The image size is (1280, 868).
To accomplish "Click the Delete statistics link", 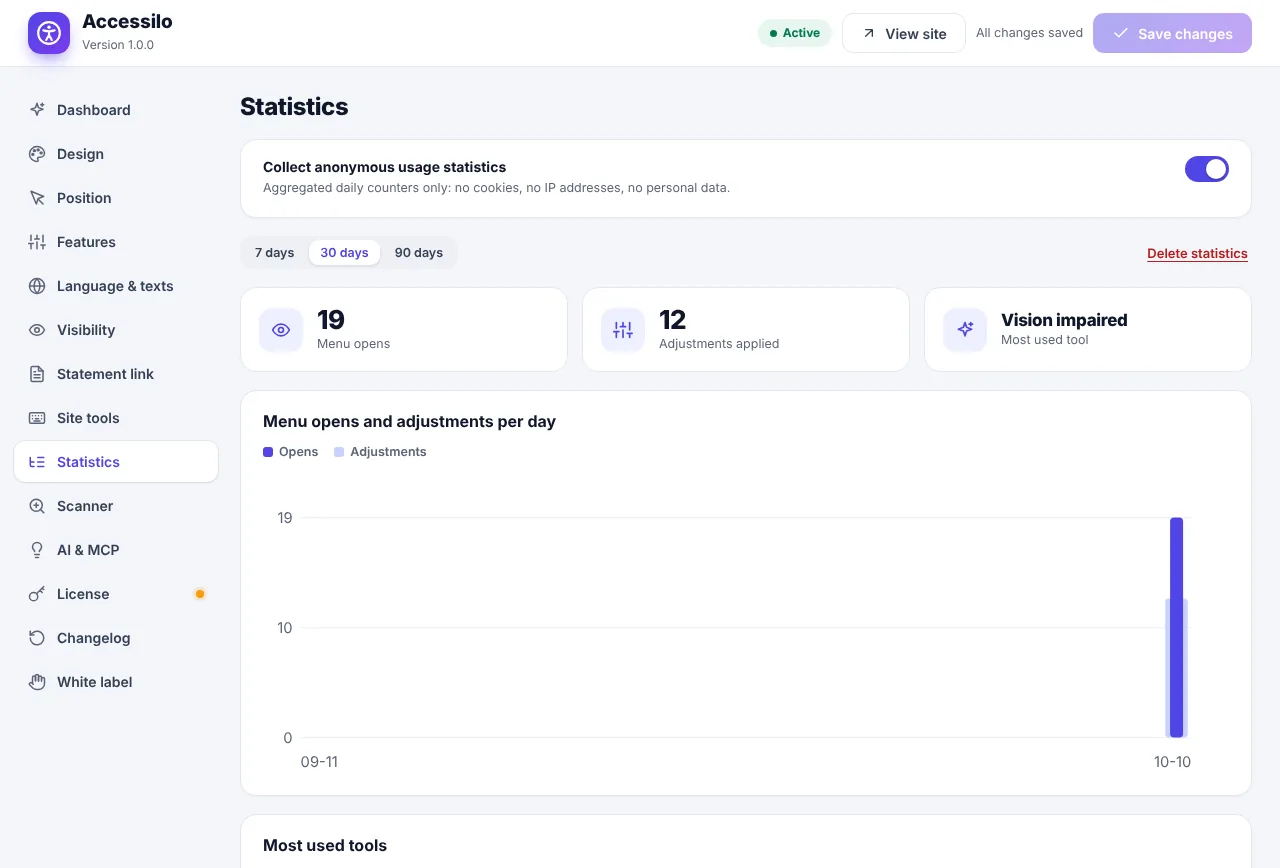I will pos(1197,253).
